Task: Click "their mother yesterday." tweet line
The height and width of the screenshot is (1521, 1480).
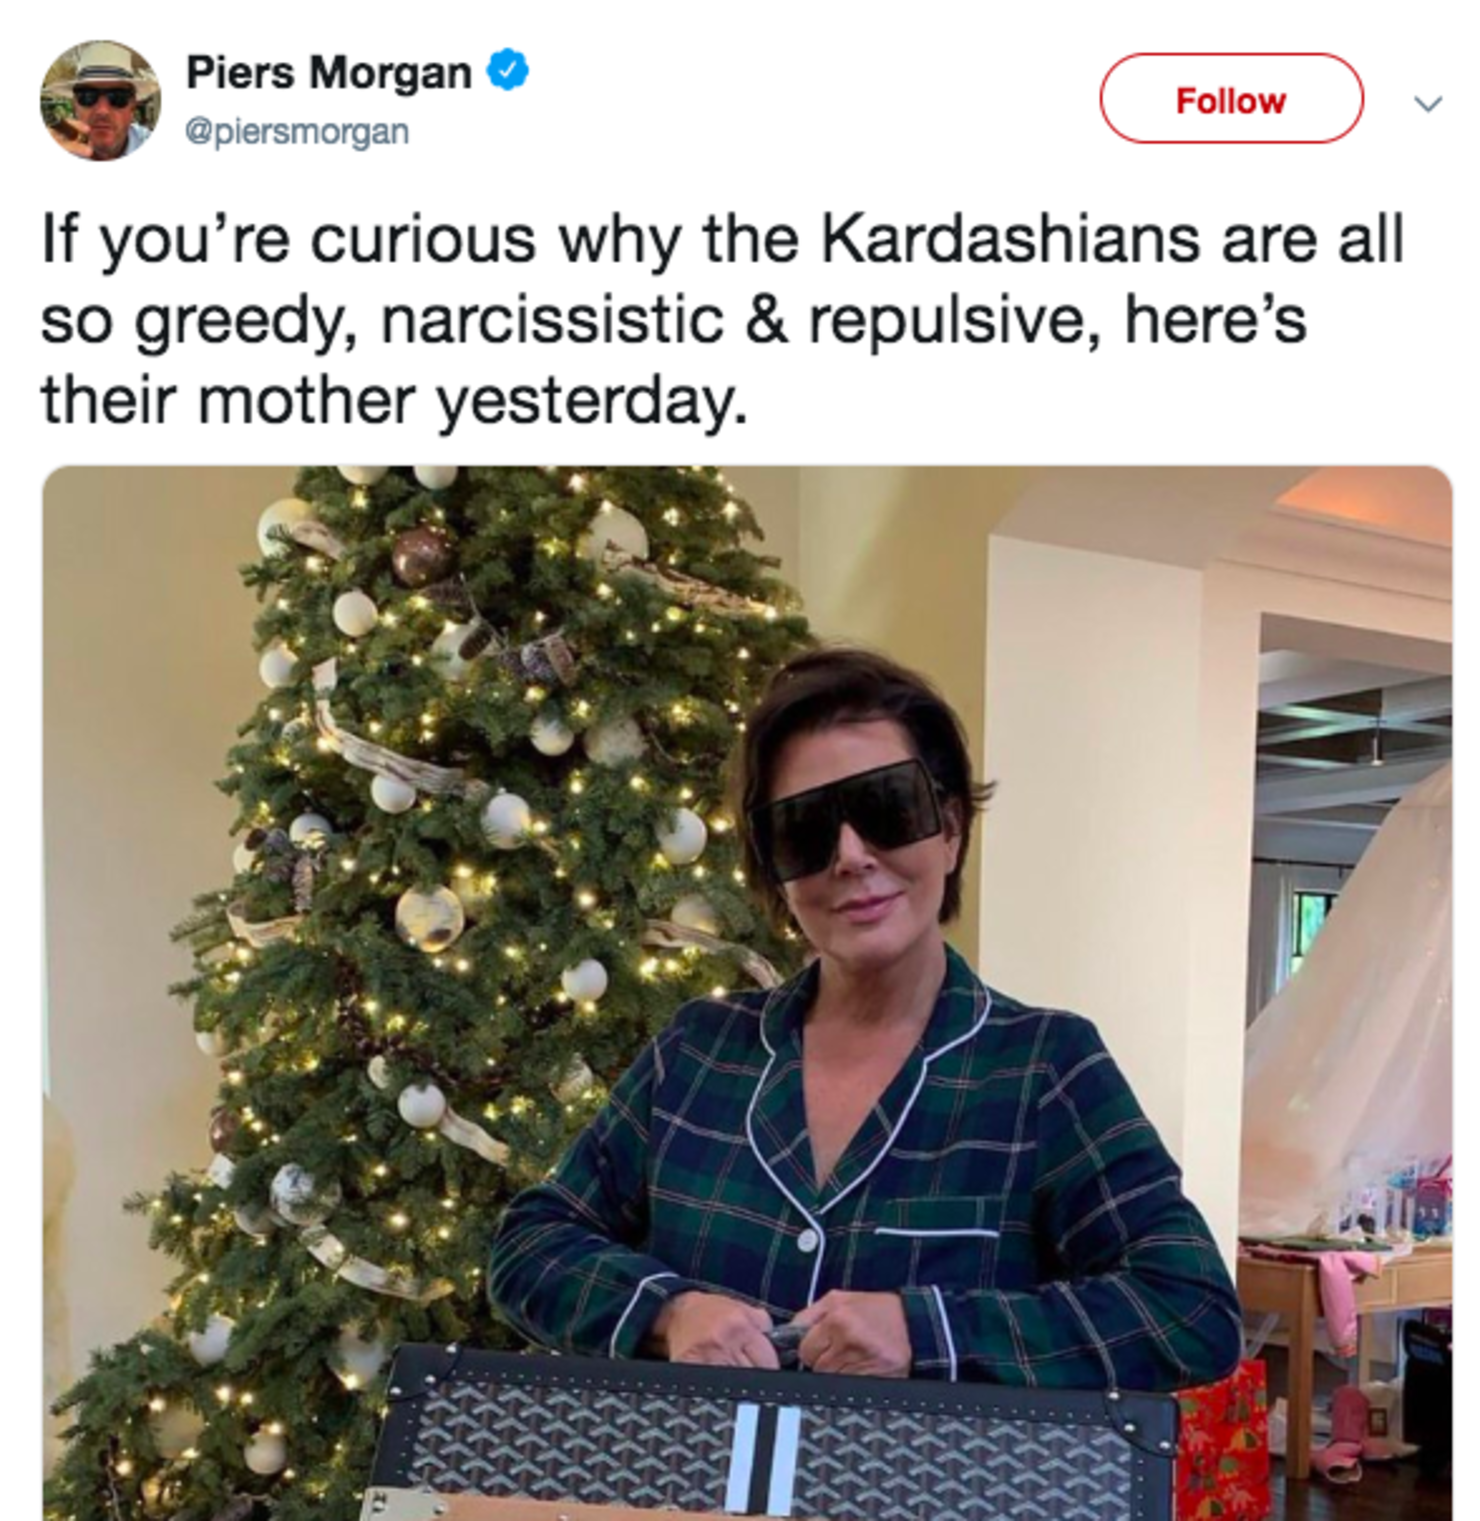Action: 394,401
